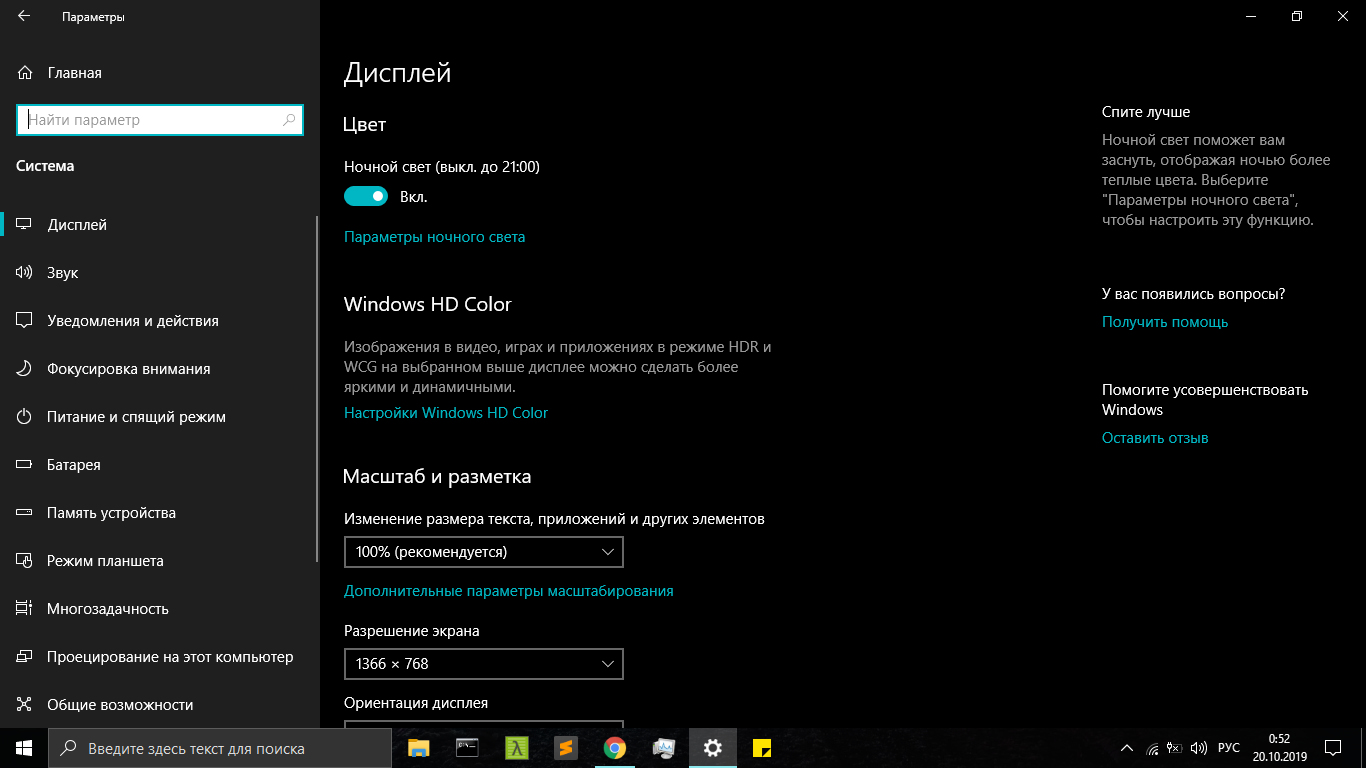Image resolution: width=1366 pixels, height=768 pixels.
Task: Open the Command Prompt taskbar icon
Action: click(x=467, y=748)
